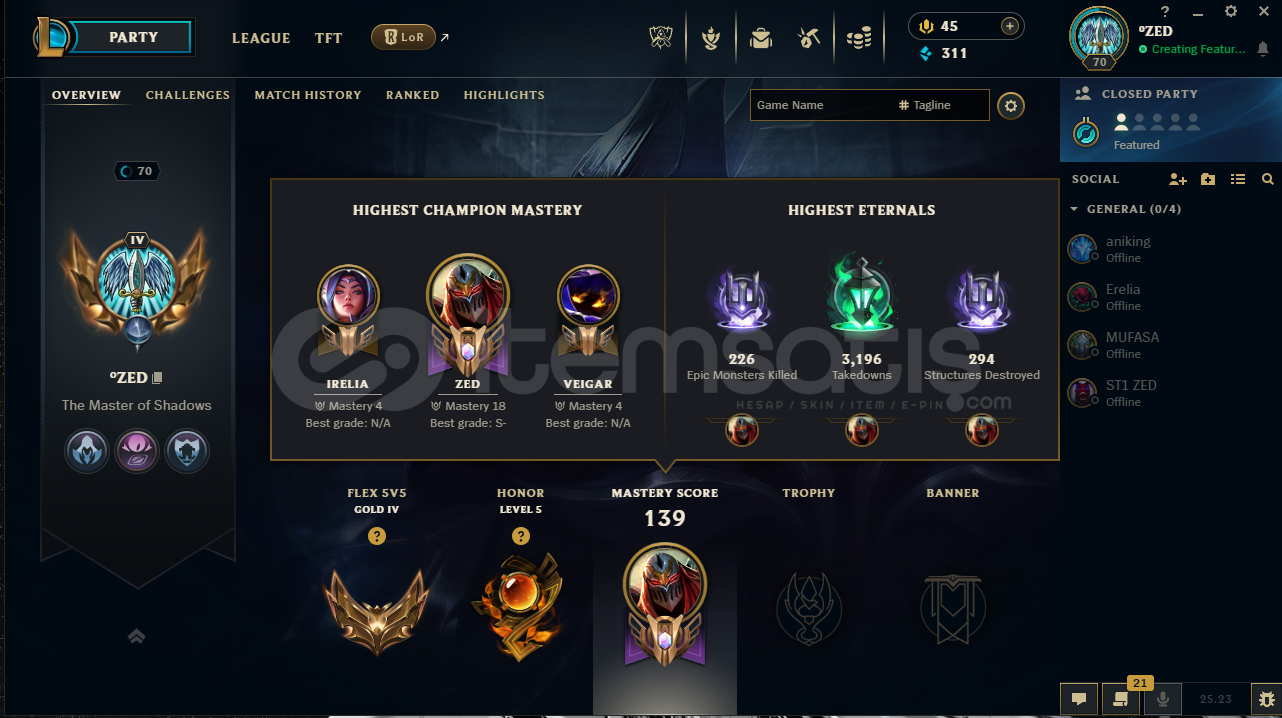Open the profile search settings gear

pyautogui.click(x=1011, y=105)
